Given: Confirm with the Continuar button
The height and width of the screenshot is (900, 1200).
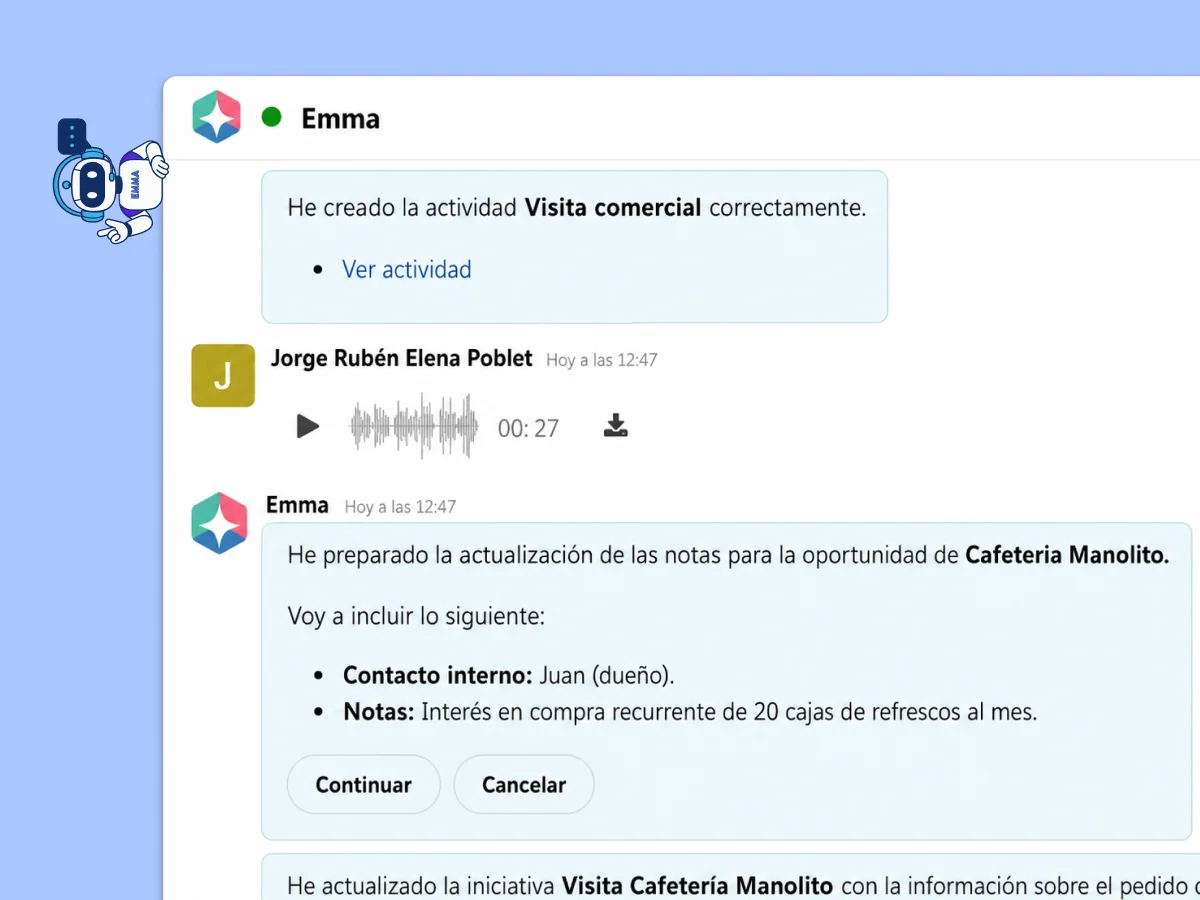Looking at the screenshot, I should pos(364,785).
